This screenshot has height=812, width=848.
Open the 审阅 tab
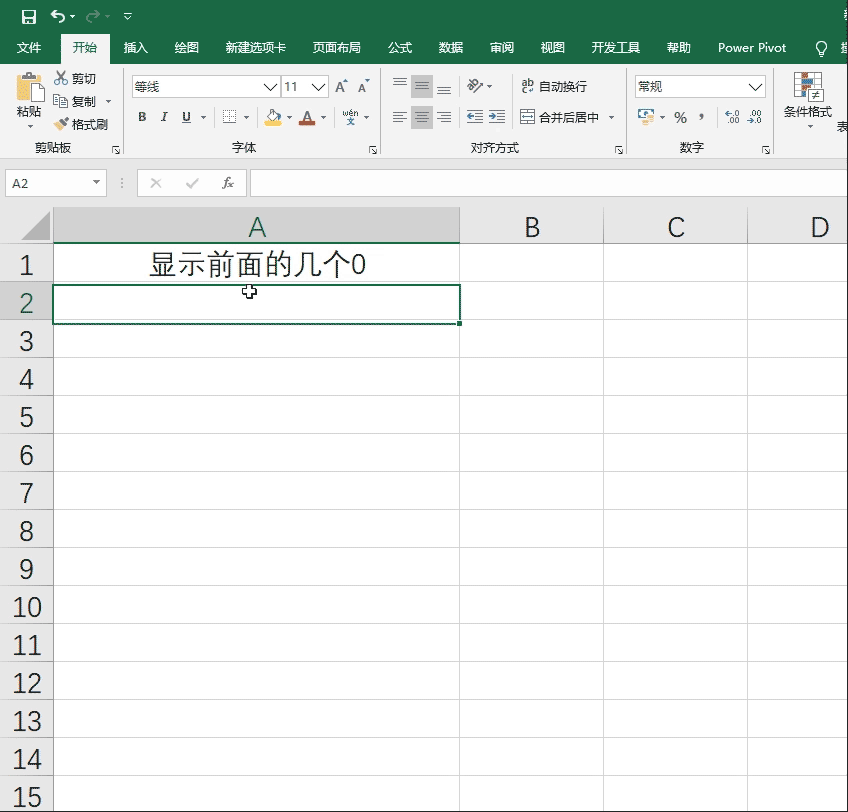click(x=502, y=48)
